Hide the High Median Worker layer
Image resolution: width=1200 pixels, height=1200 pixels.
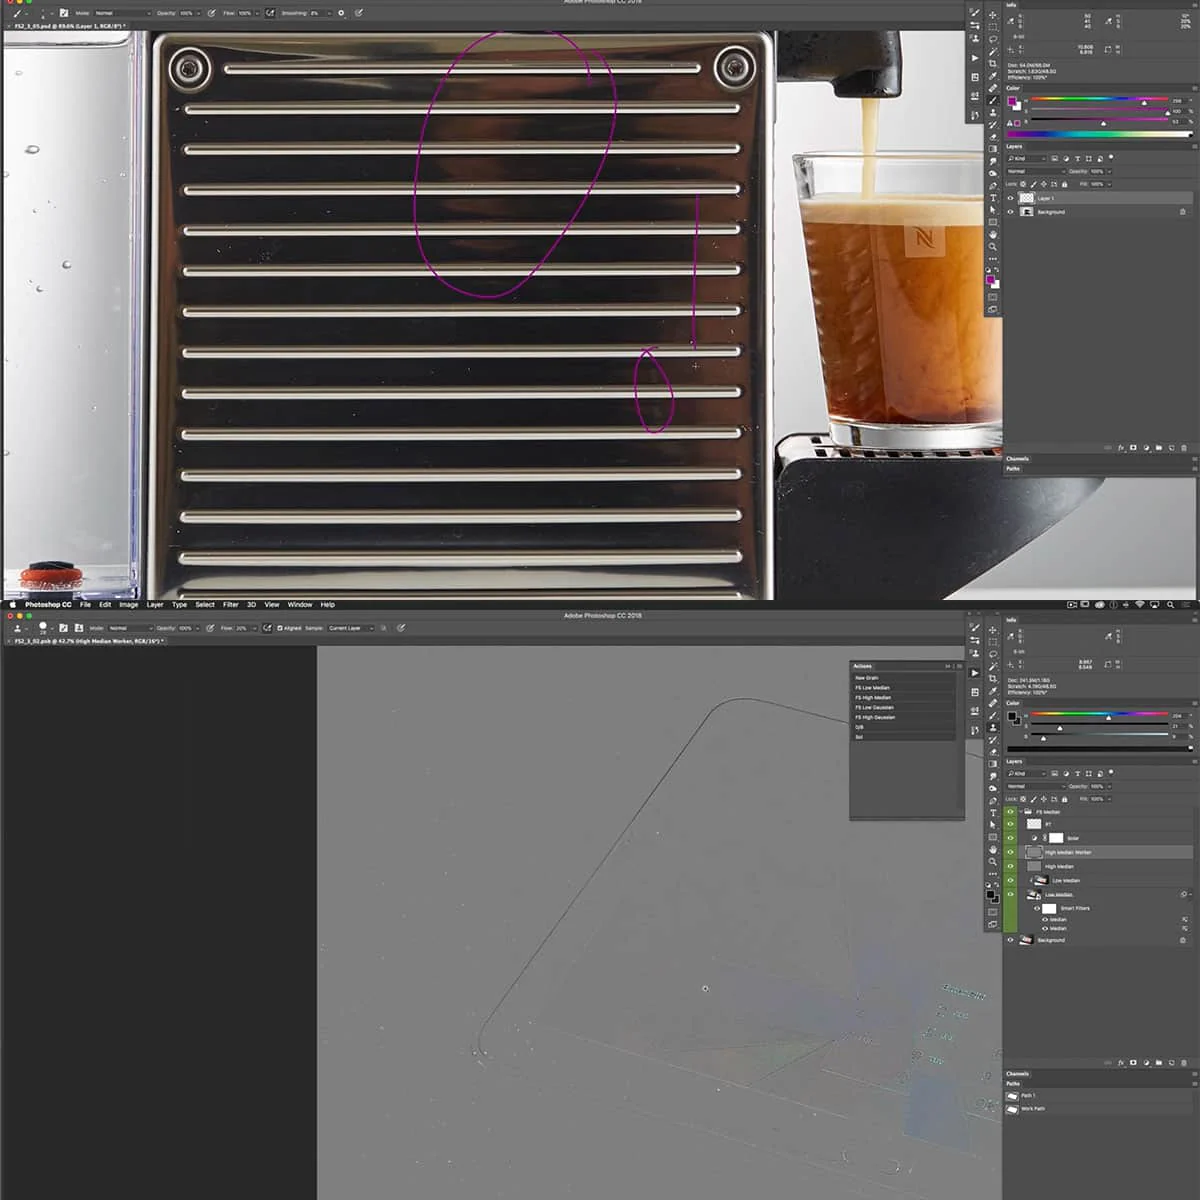coord(1010,852)
